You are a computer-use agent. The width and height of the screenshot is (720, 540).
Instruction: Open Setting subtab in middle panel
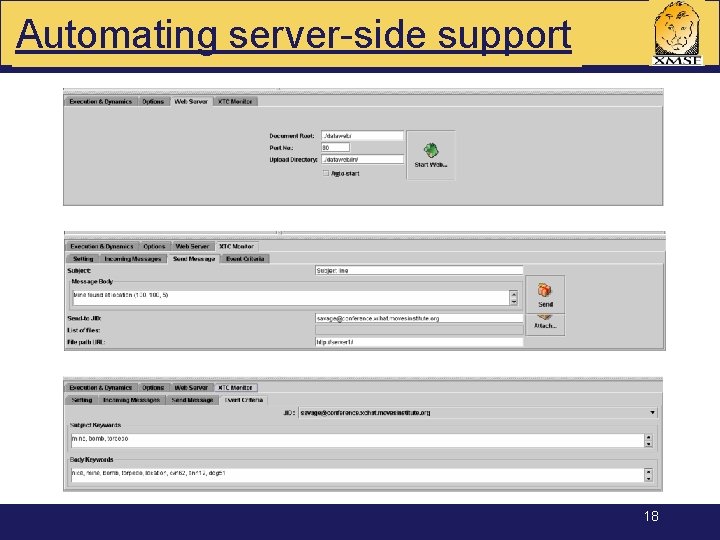(83, 259)
